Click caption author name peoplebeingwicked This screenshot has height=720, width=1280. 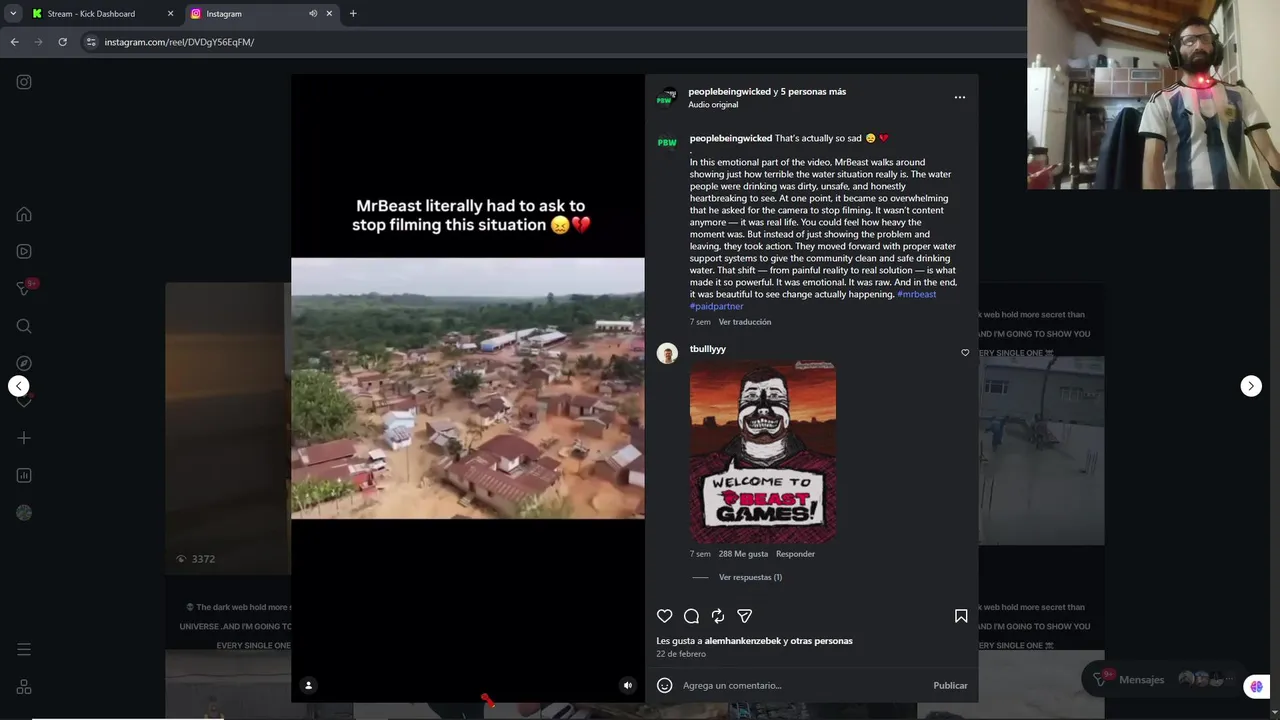point(730,138)
